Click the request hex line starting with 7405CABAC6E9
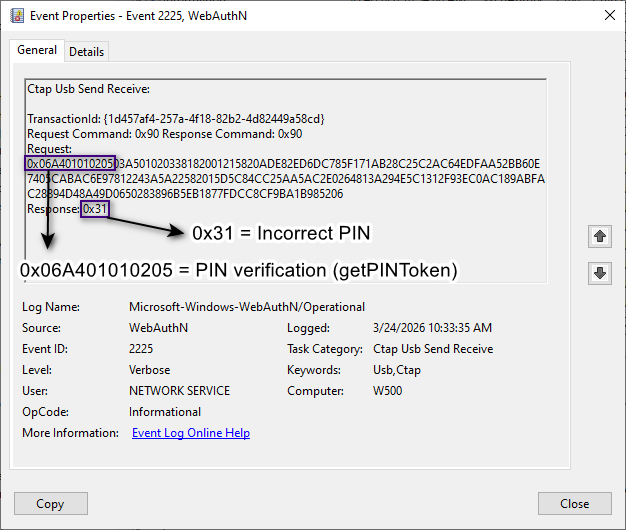The width and height of the screenshot is (626, 530). click(286, 178)
